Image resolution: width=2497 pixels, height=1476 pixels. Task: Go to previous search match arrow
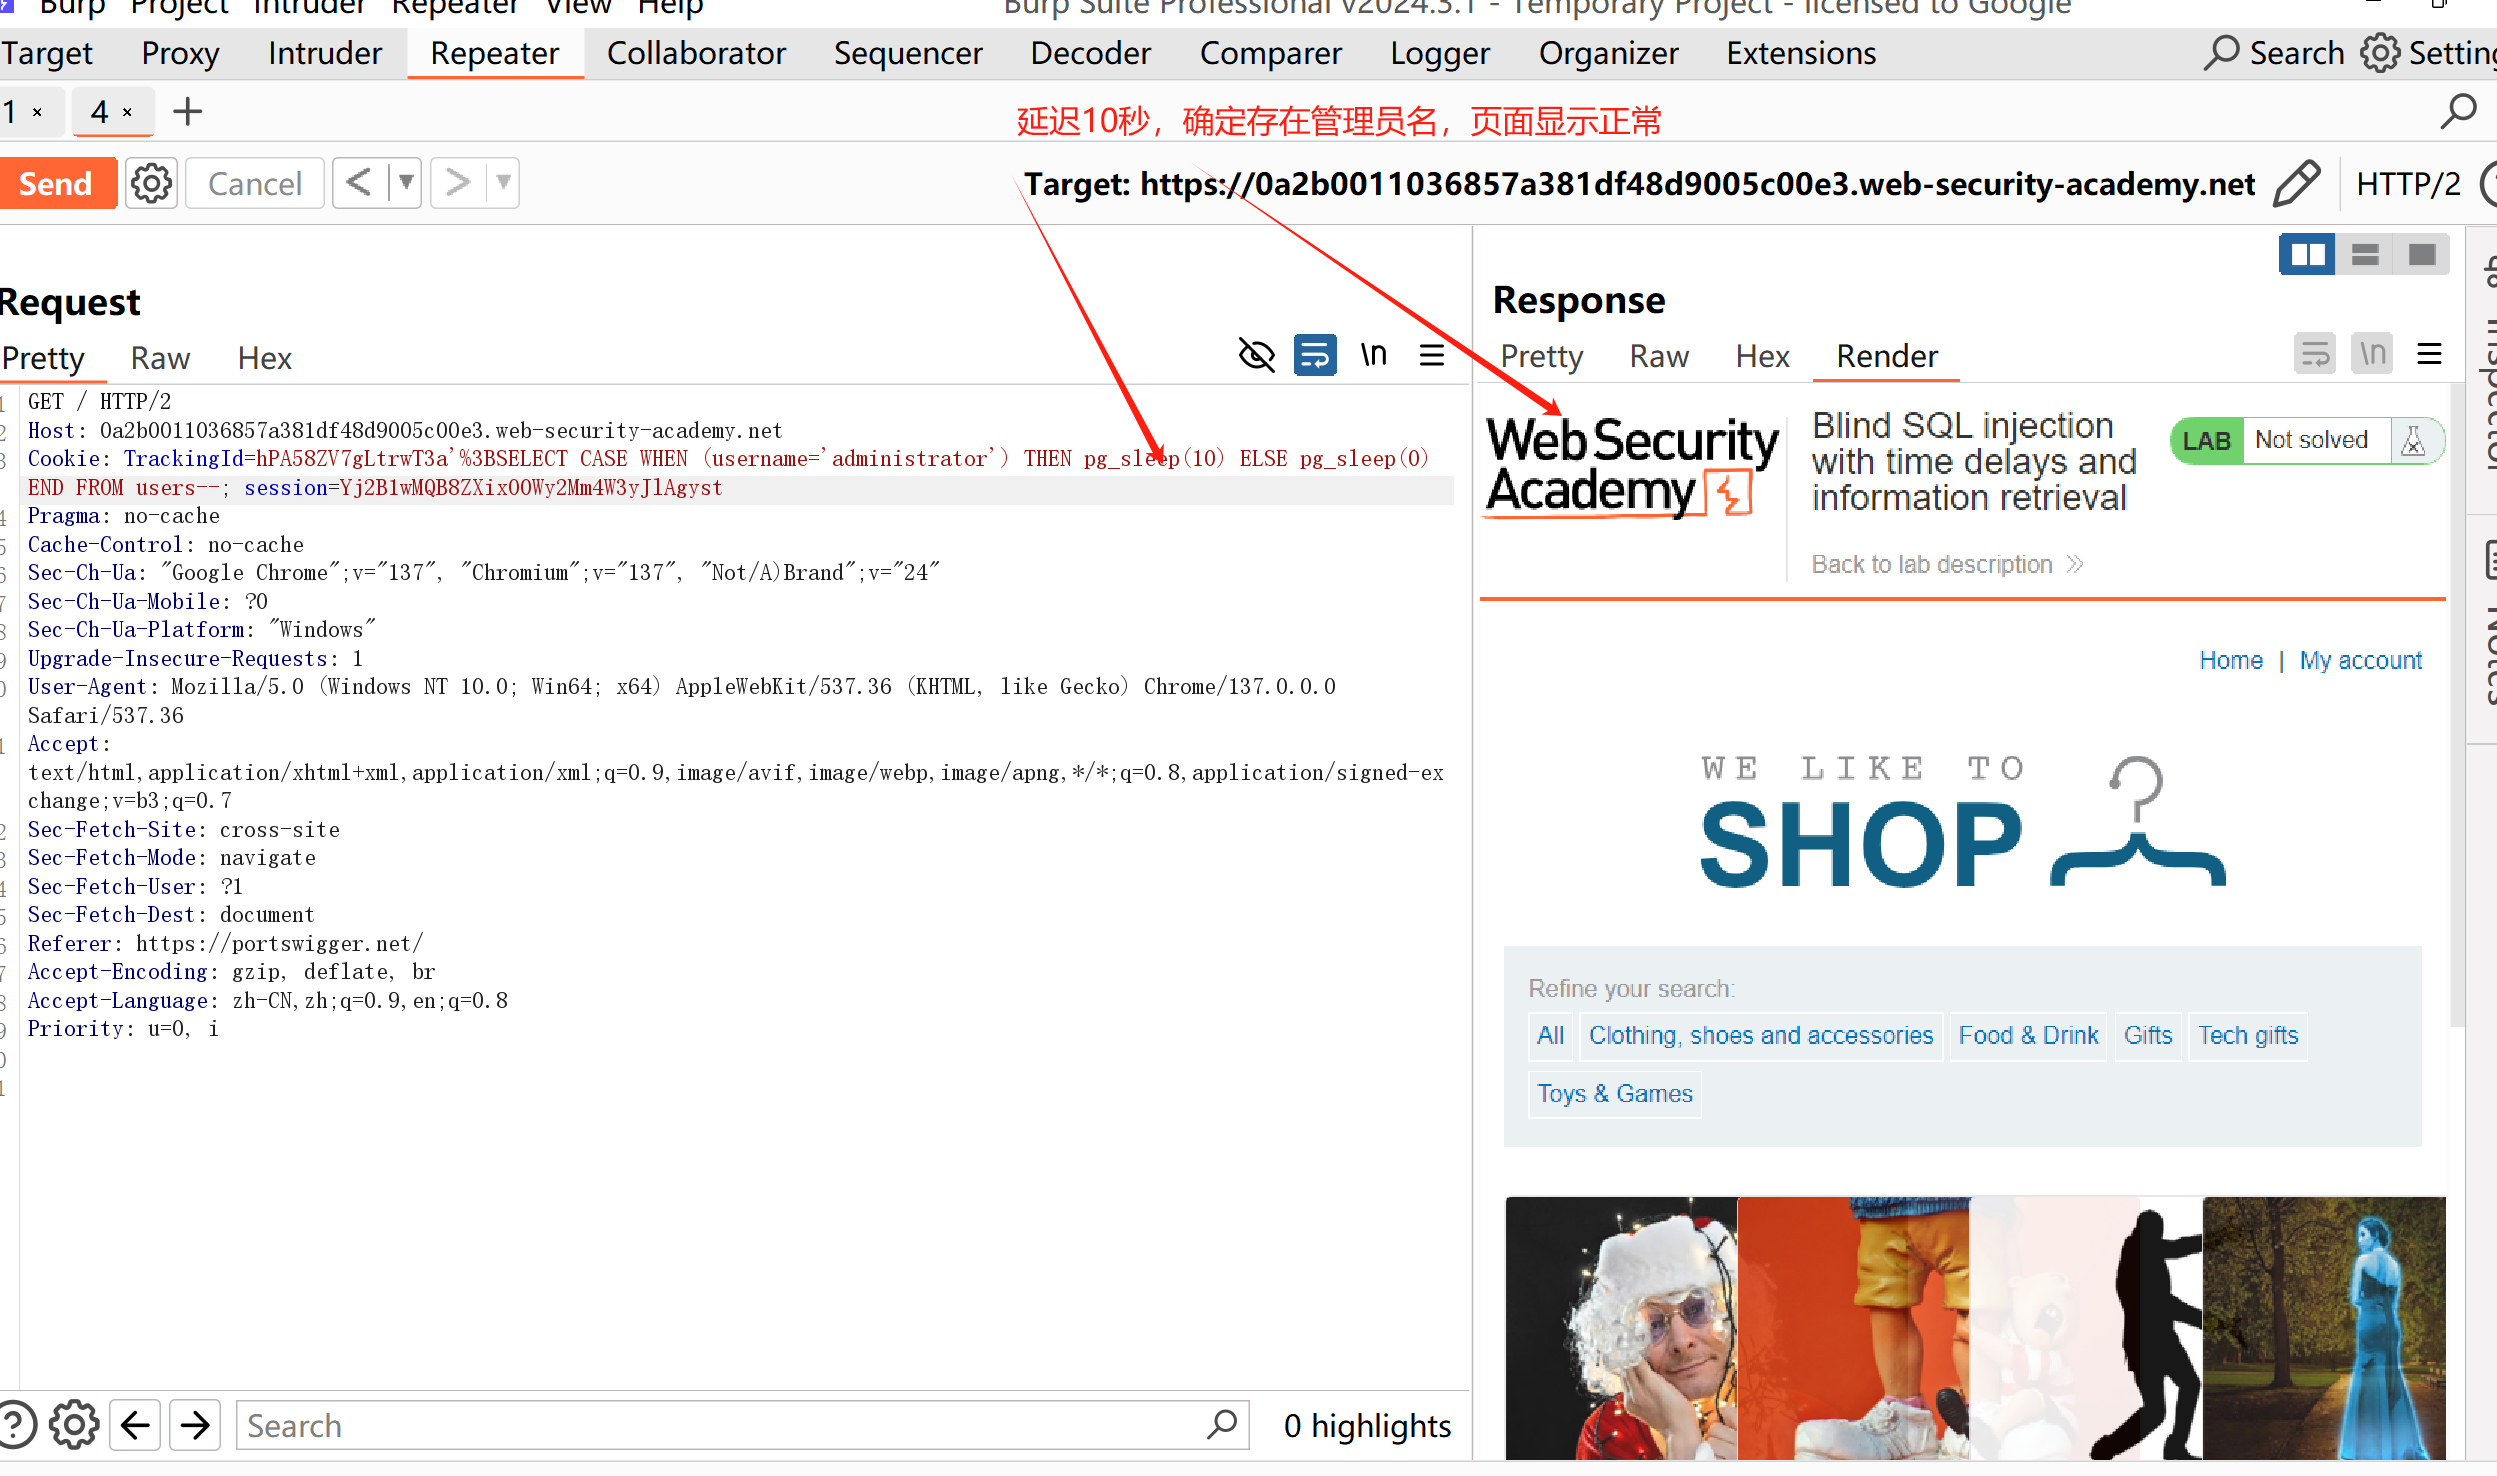click(x=135, y=1425)
